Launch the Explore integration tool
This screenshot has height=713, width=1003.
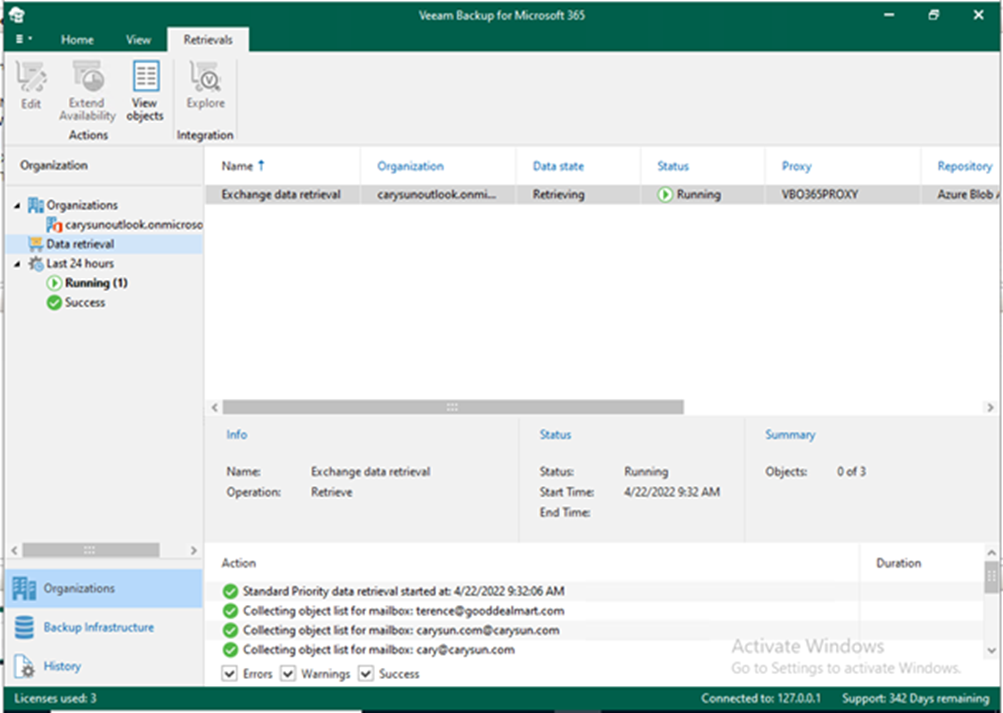coord(205,86)
